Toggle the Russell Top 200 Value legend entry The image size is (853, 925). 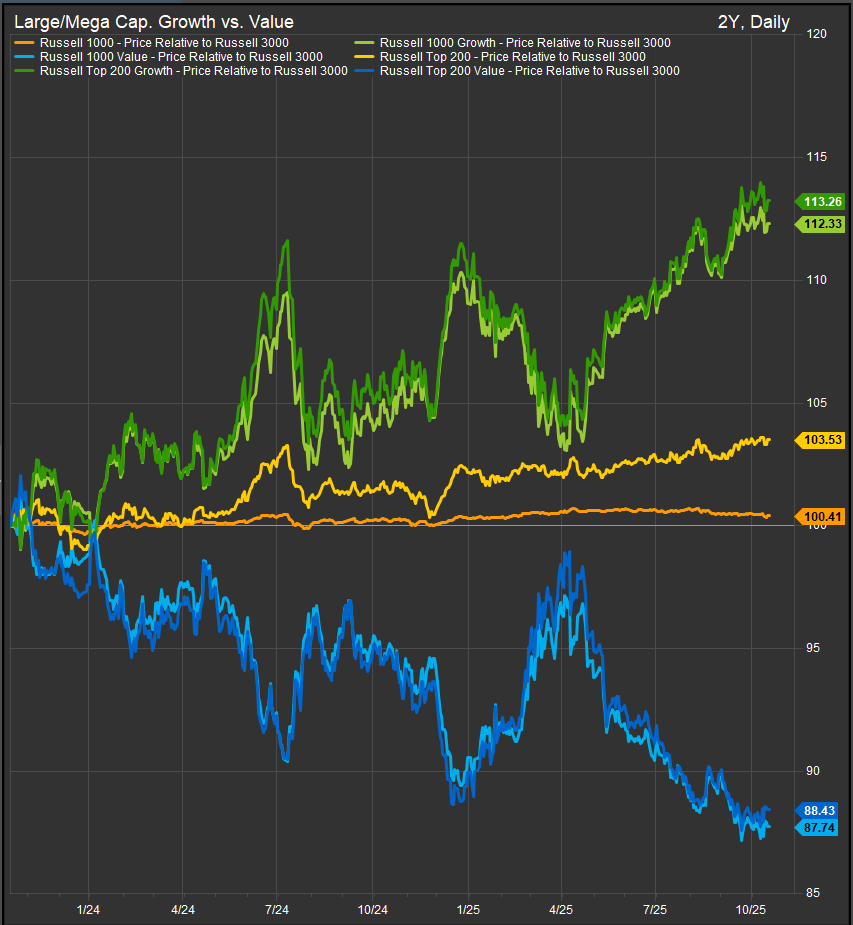click(x=530, y=71)
